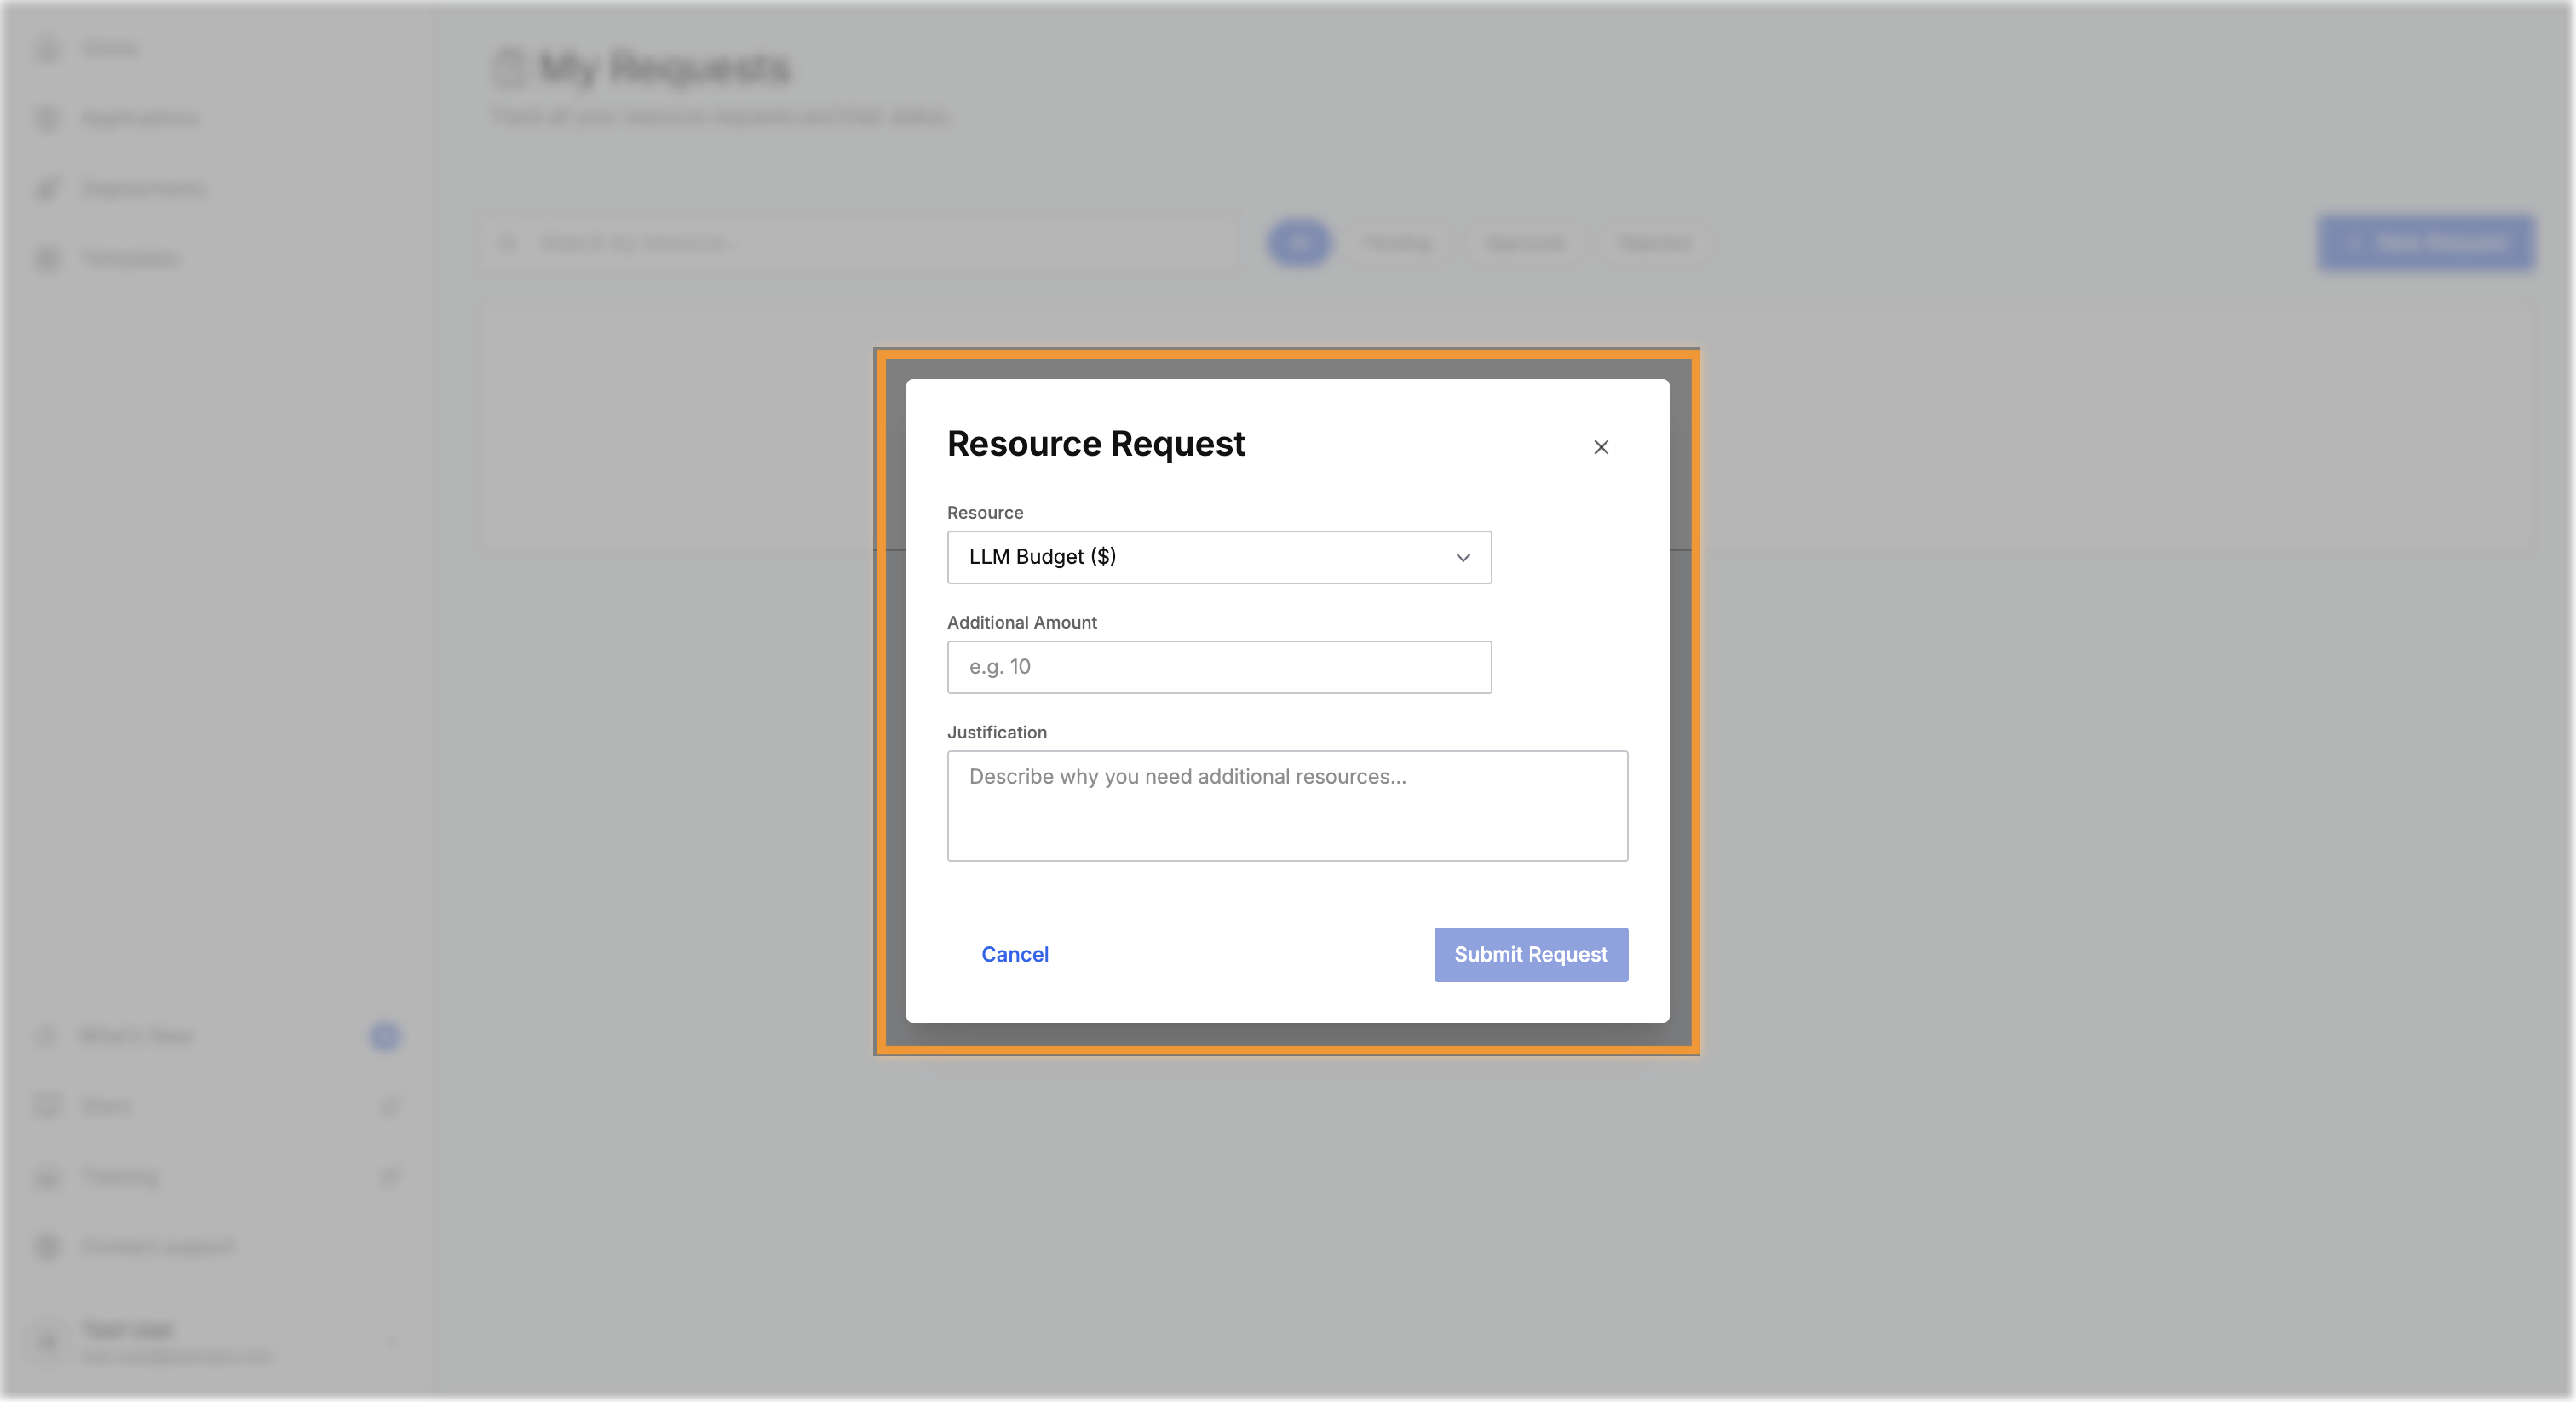Go to Applications in the sidebar

(140, 118)
